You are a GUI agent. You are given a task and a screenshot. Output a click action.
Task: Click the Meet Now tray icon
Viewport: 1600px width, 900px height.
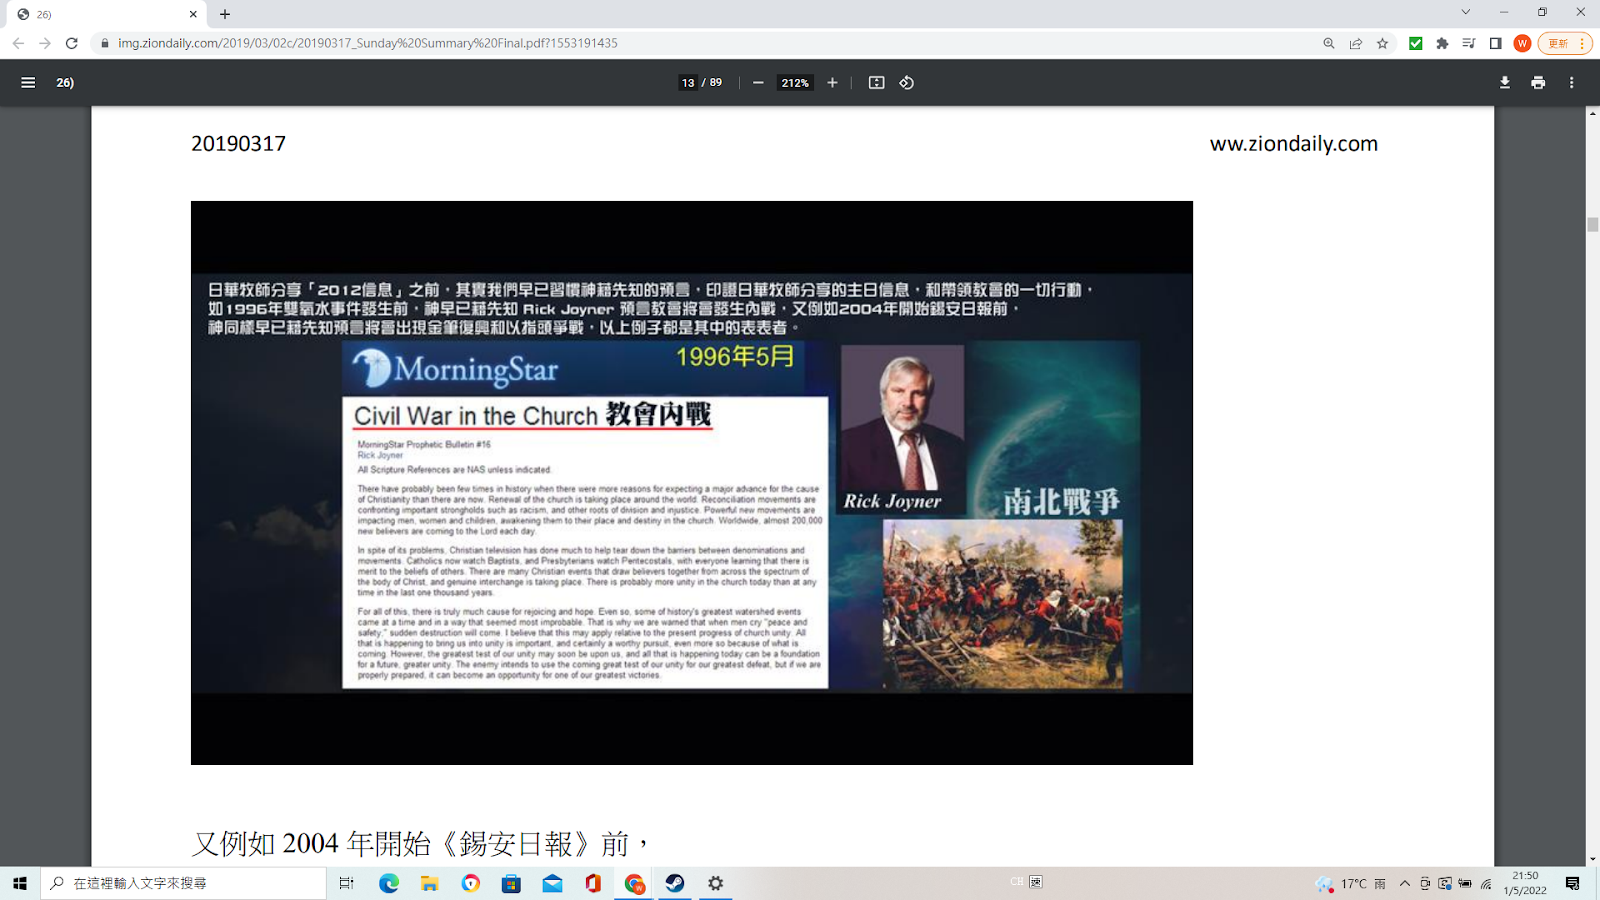(1425, 883)
